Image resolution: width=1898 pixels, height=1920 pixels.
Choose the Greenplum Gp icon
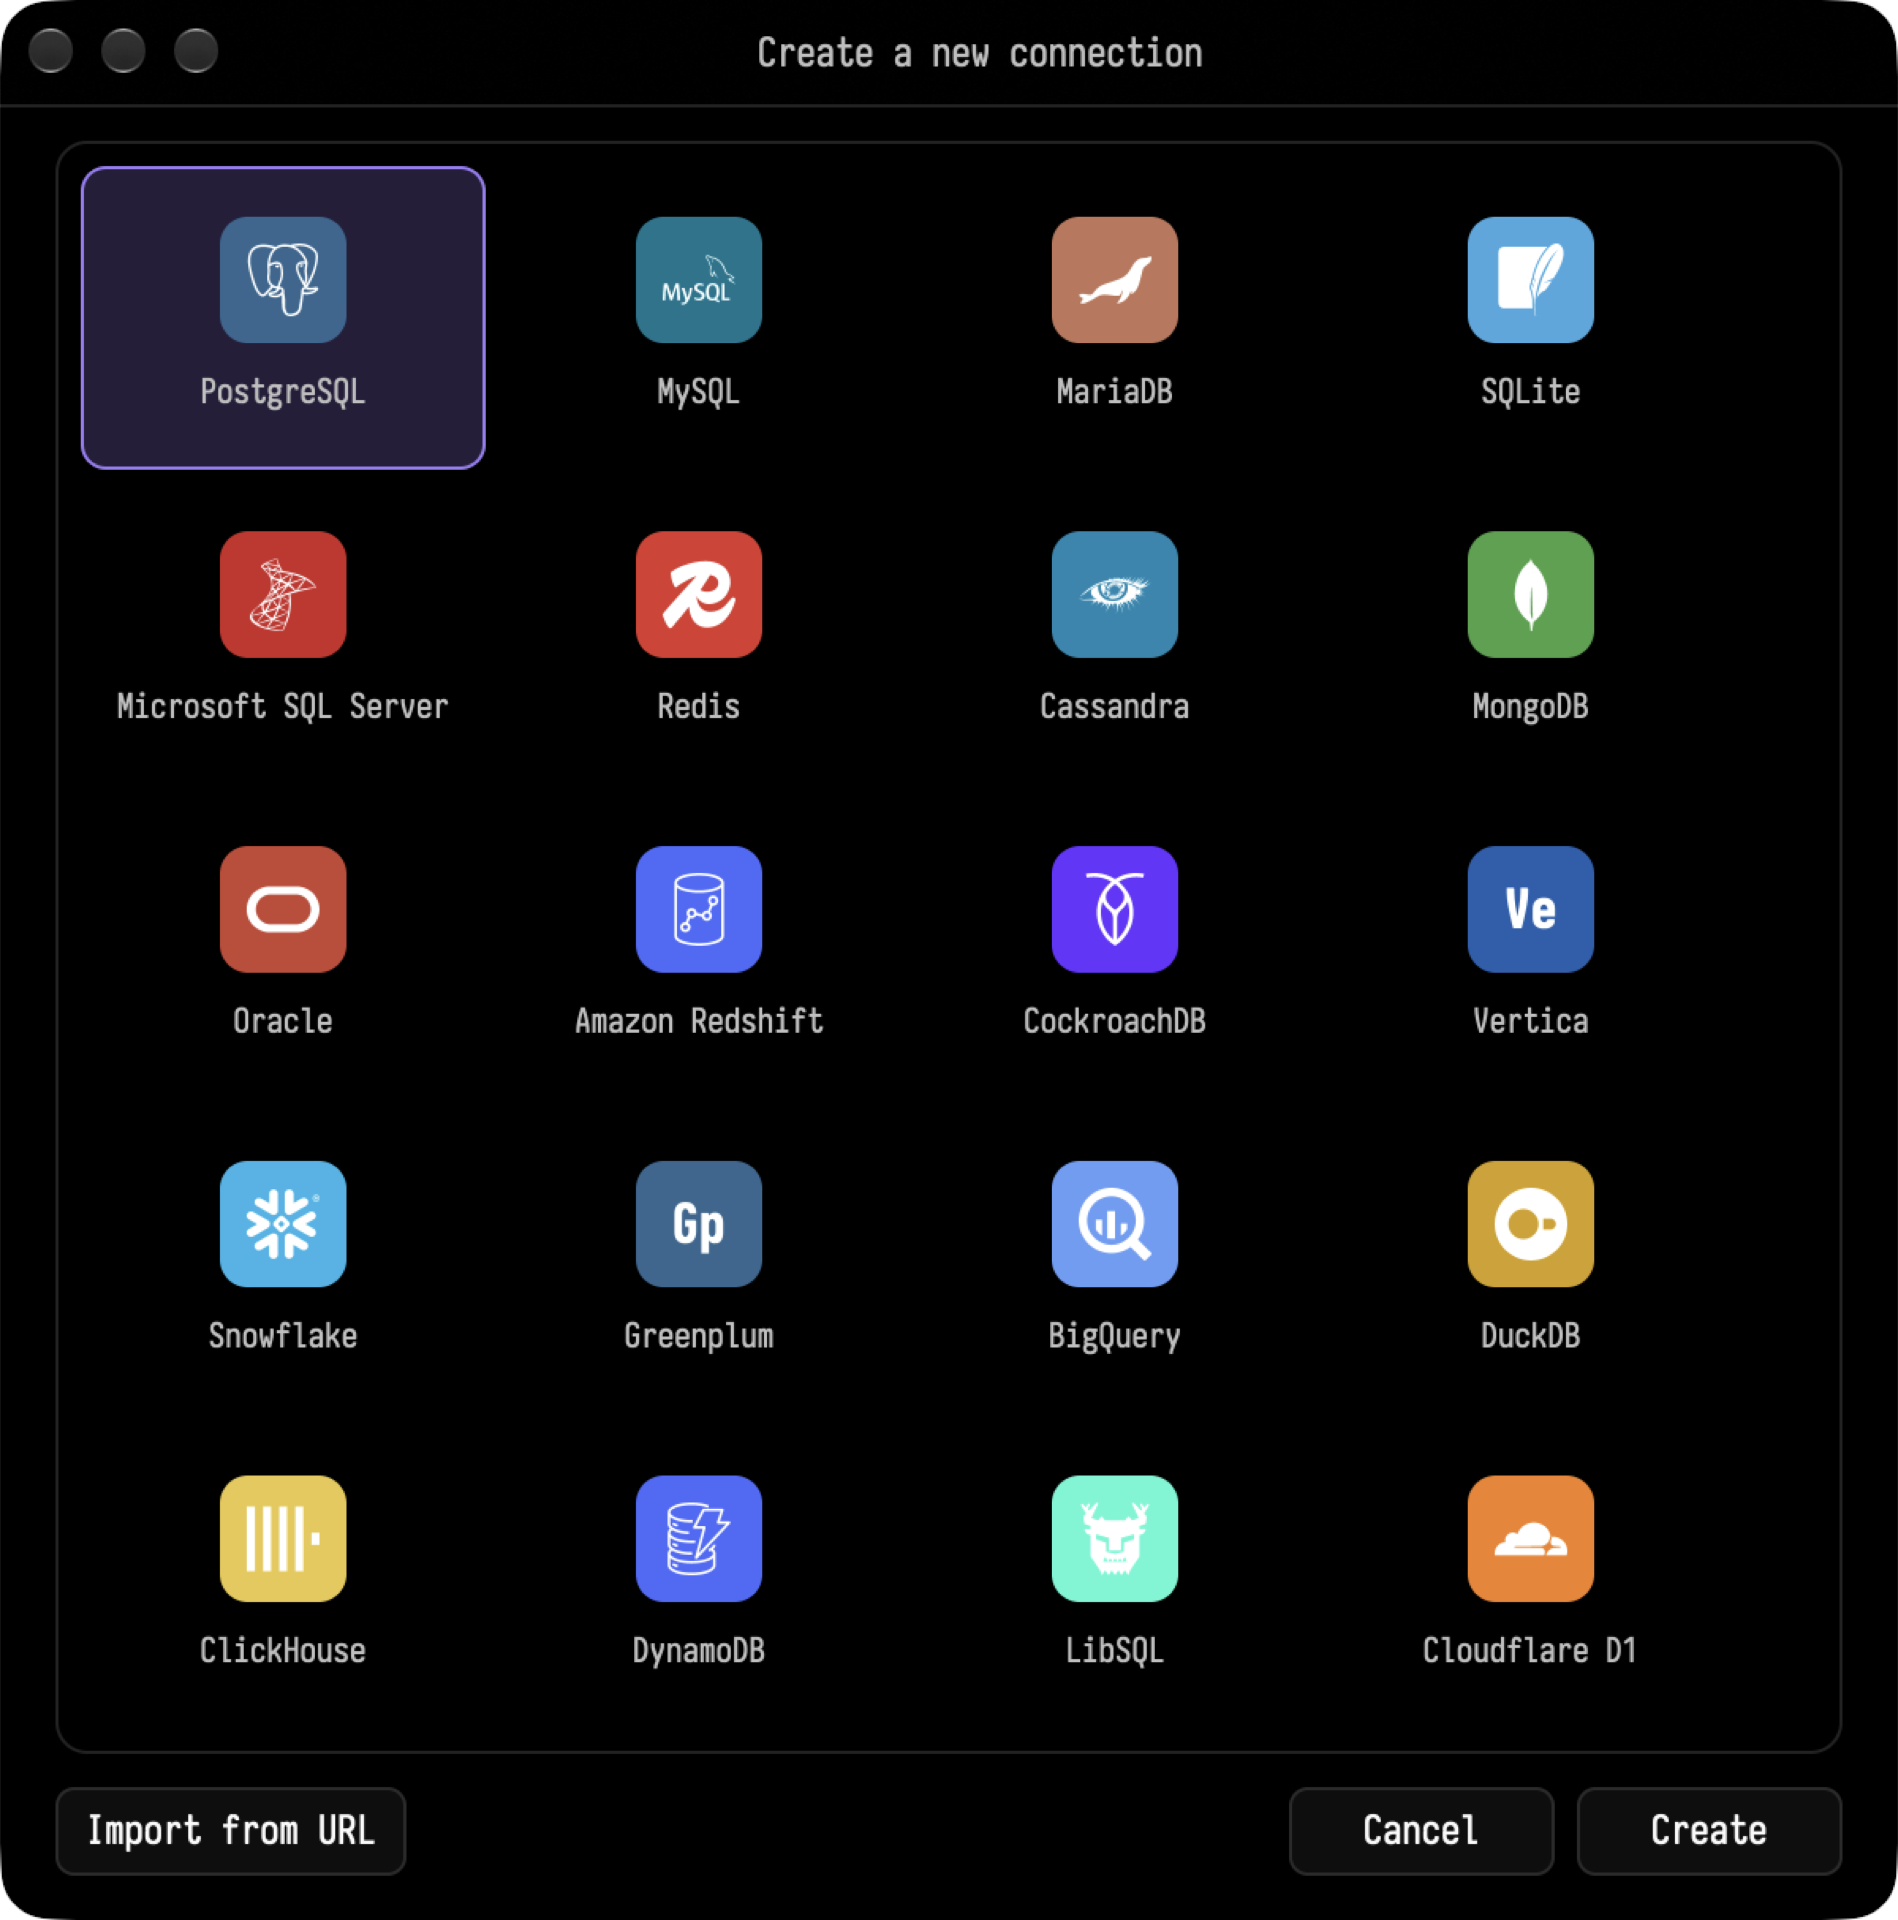pos(699,1224)
